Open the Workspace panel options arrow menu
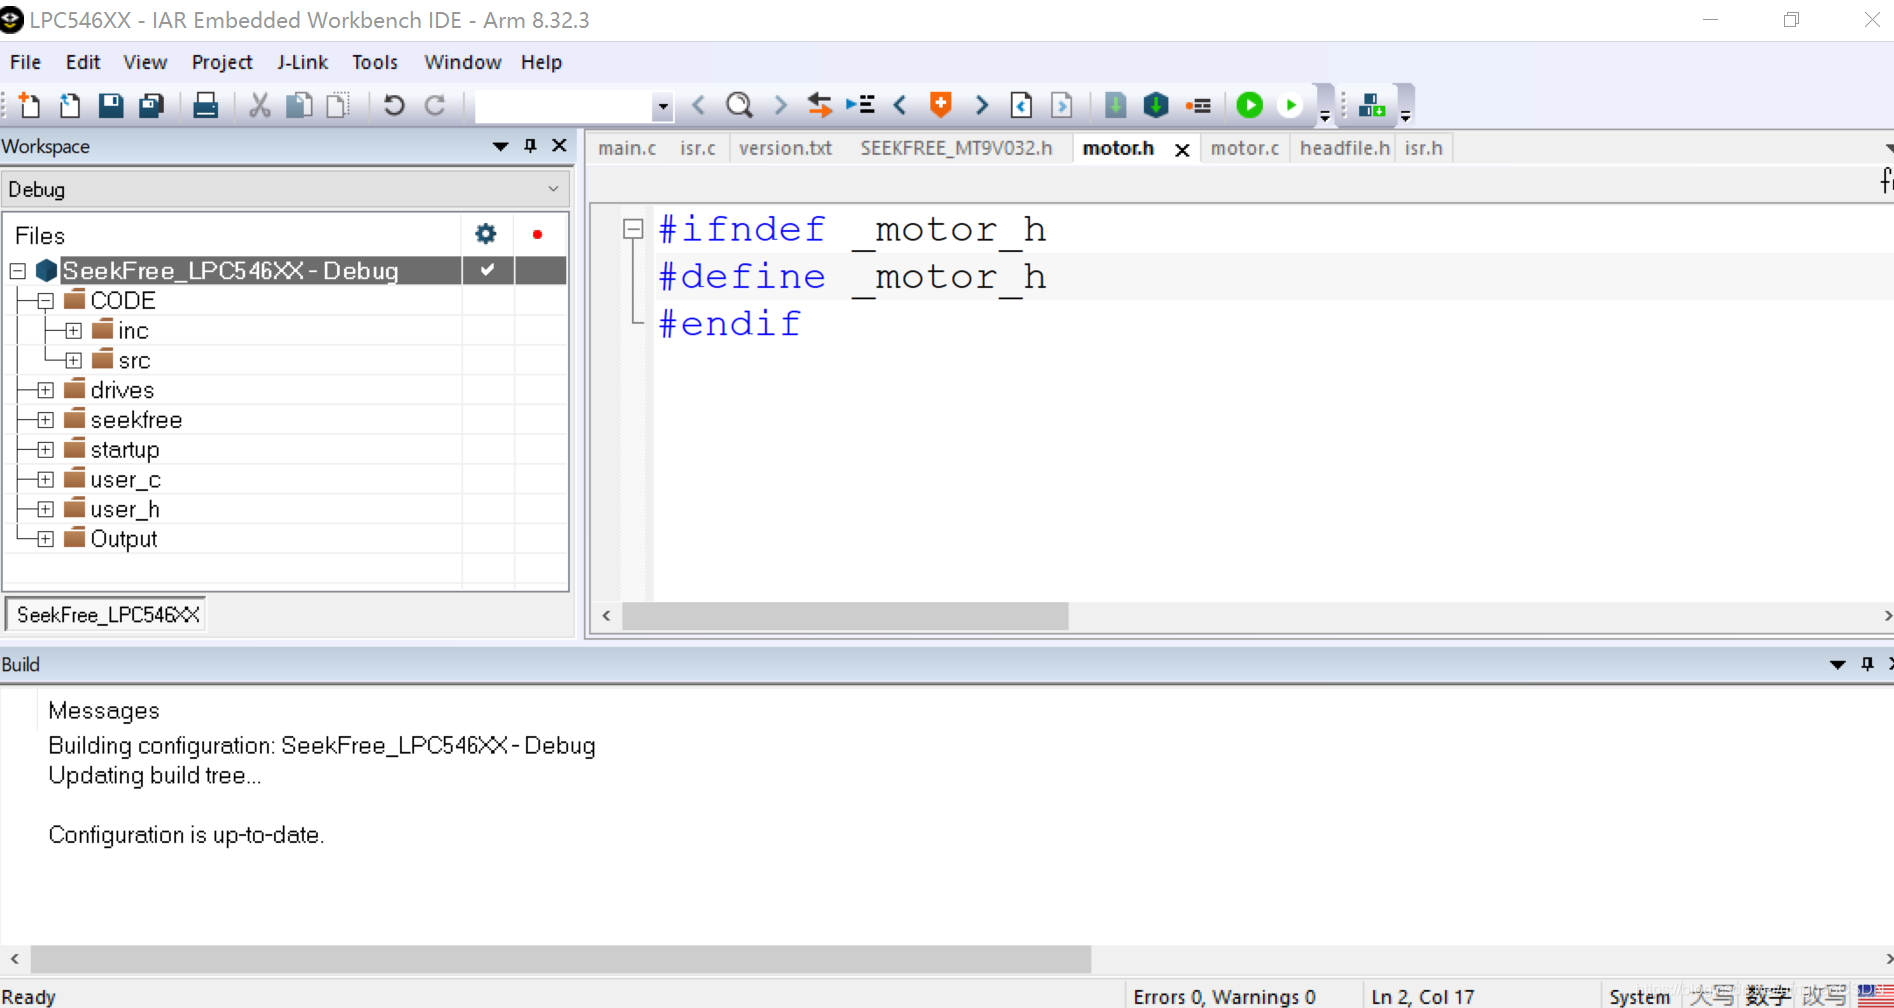This screenshot has height=1008, width=1894. point(500,146)
